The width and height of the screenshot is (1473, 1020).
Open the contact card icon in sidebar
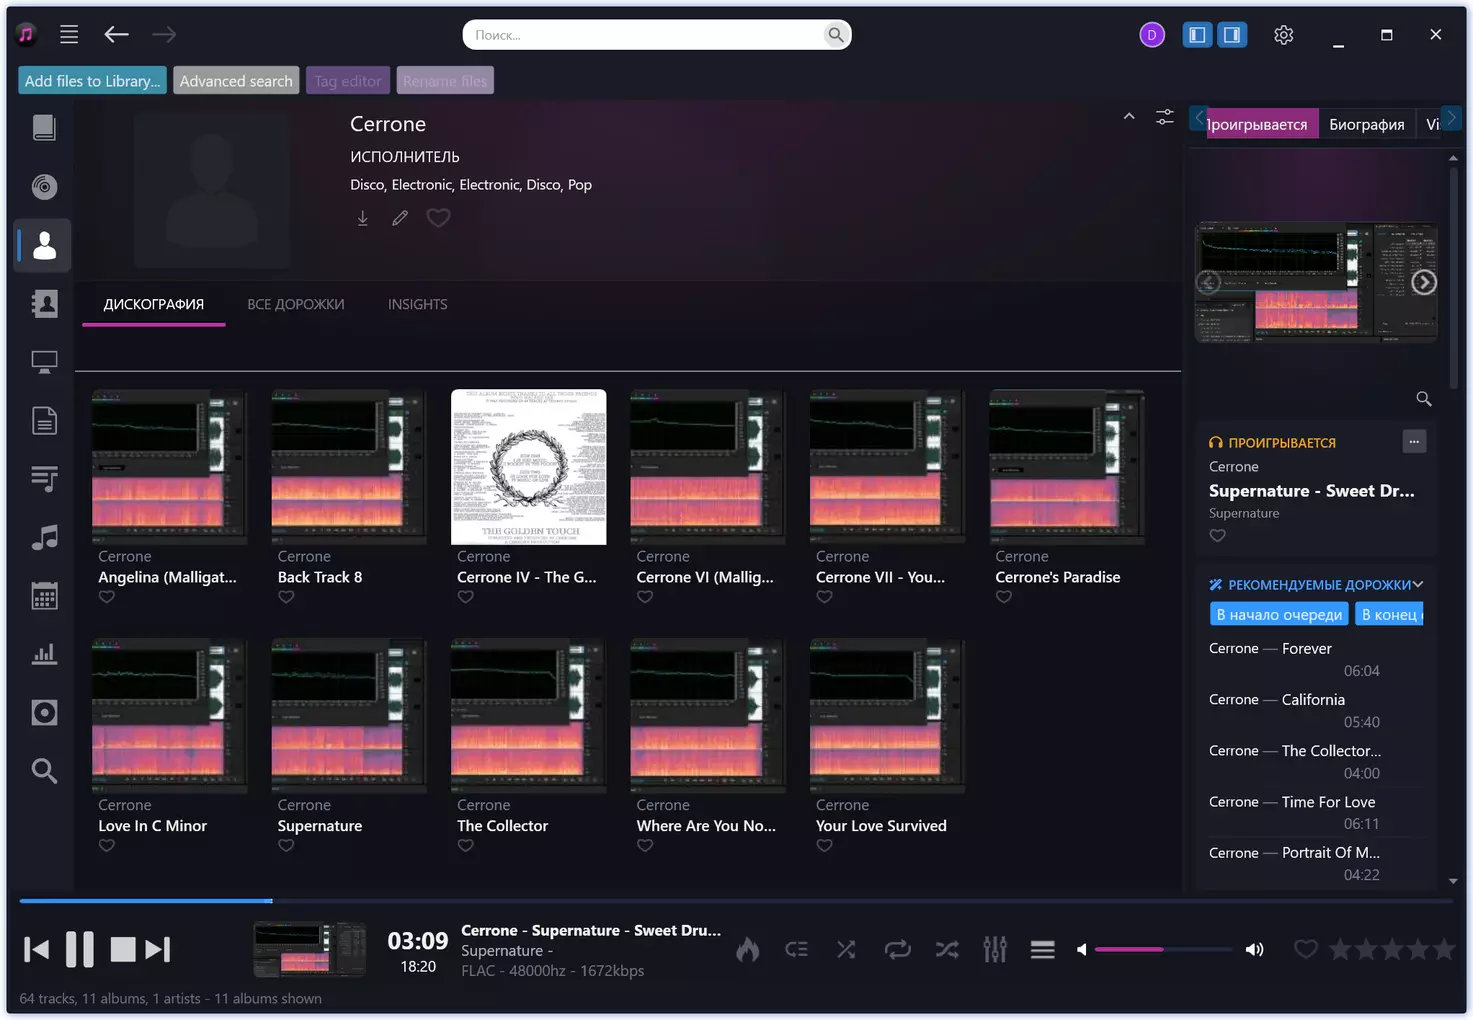pos(44,304)
